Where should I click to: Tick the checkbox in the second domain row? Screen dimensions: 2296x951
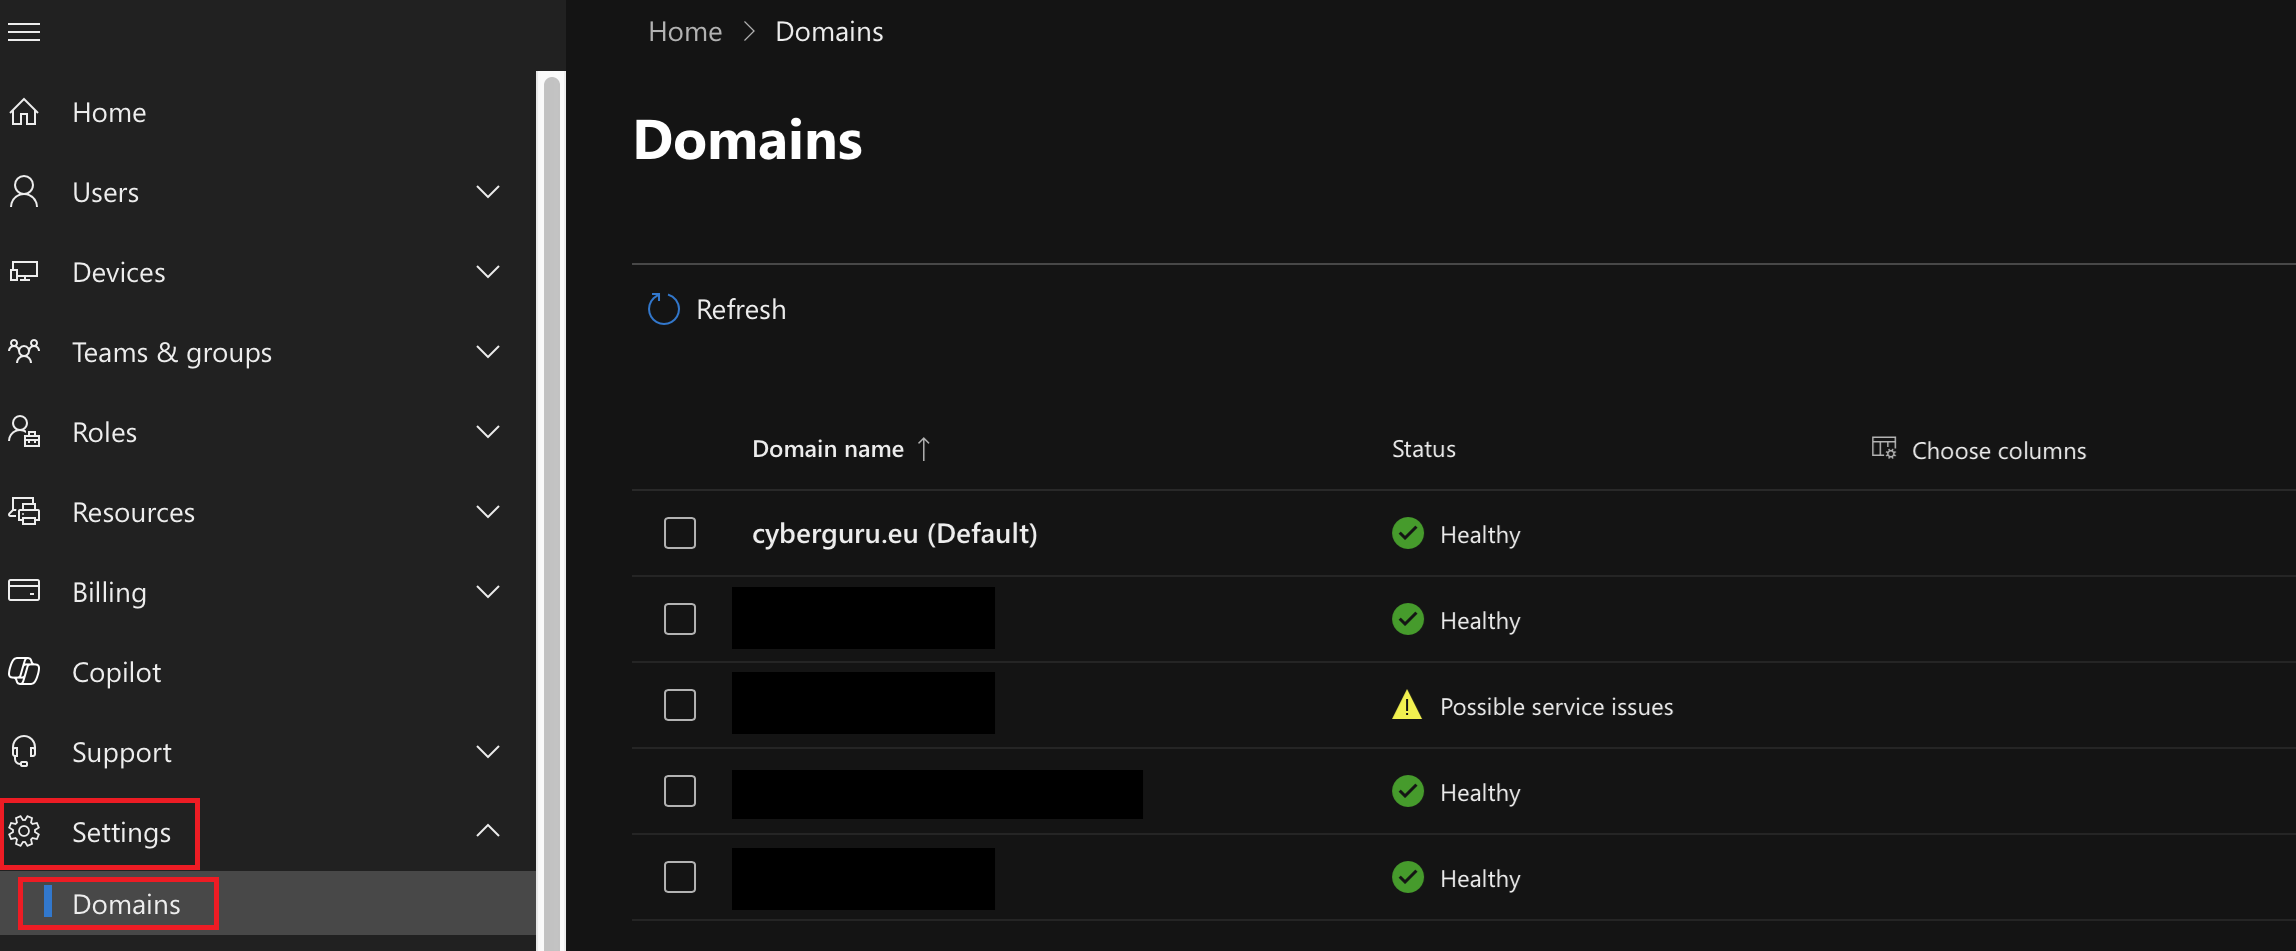(680, 619)
